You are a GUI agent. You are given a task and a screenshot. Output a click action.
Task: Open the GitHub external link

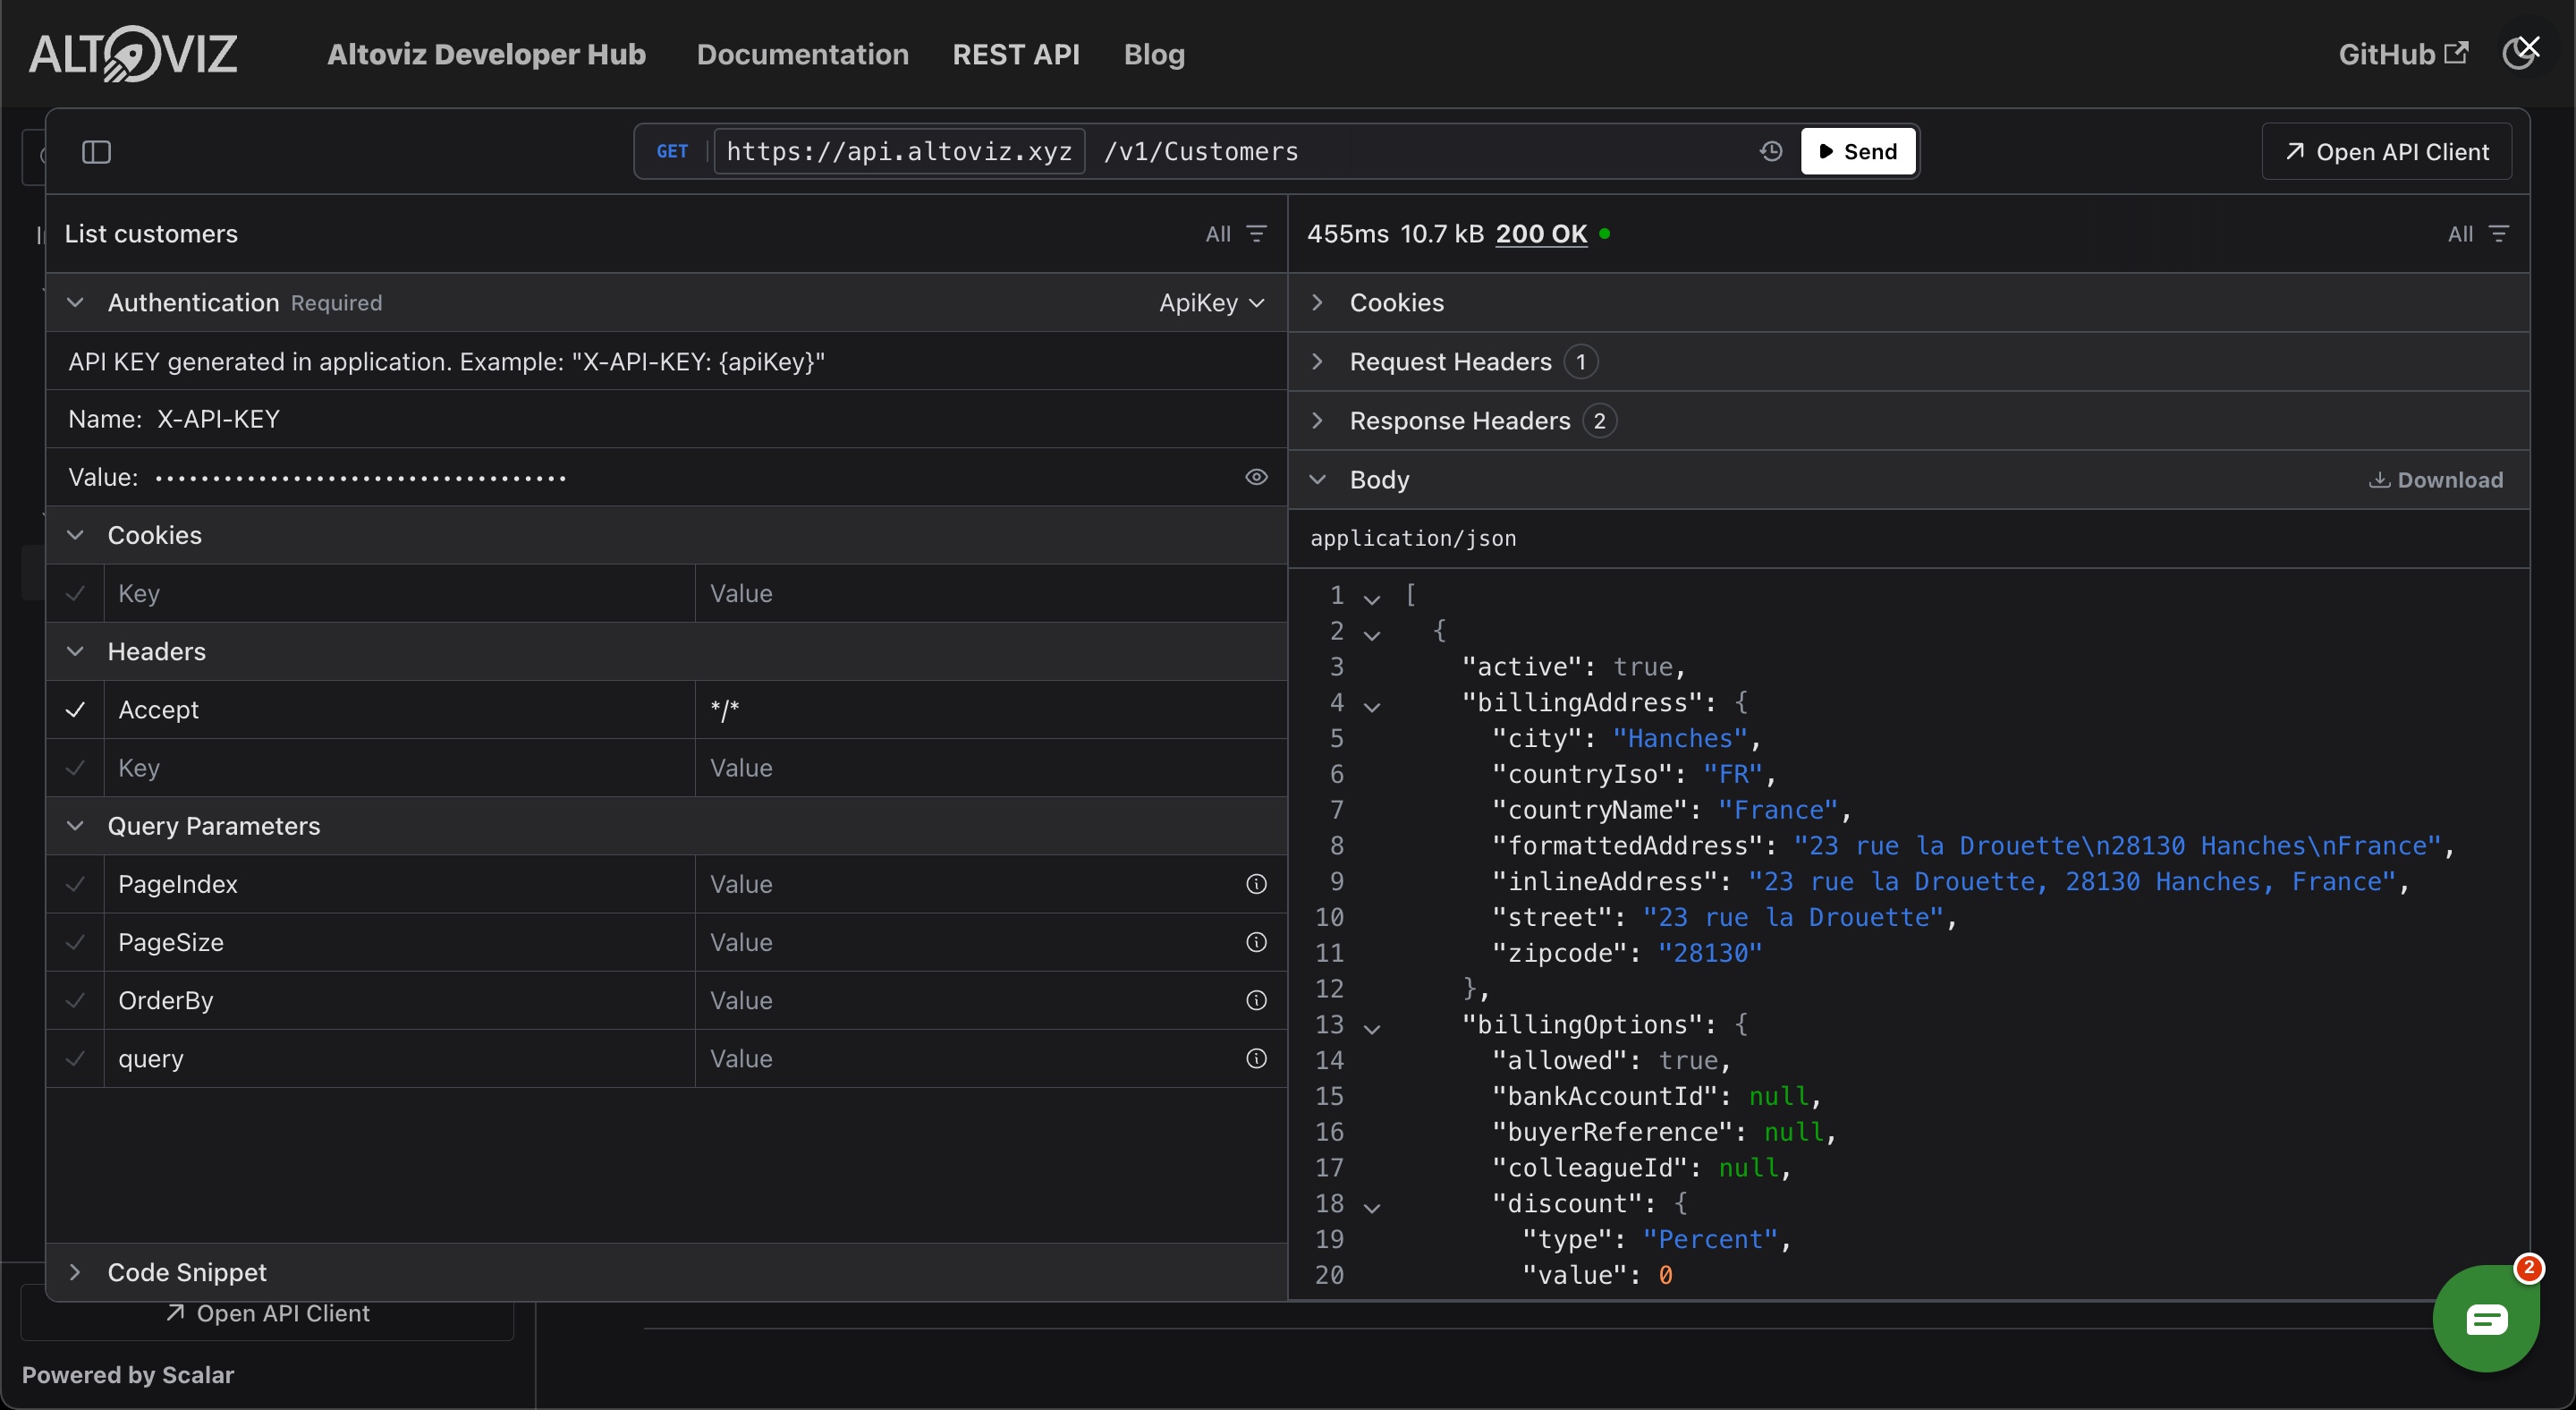tap(2403, 54)
